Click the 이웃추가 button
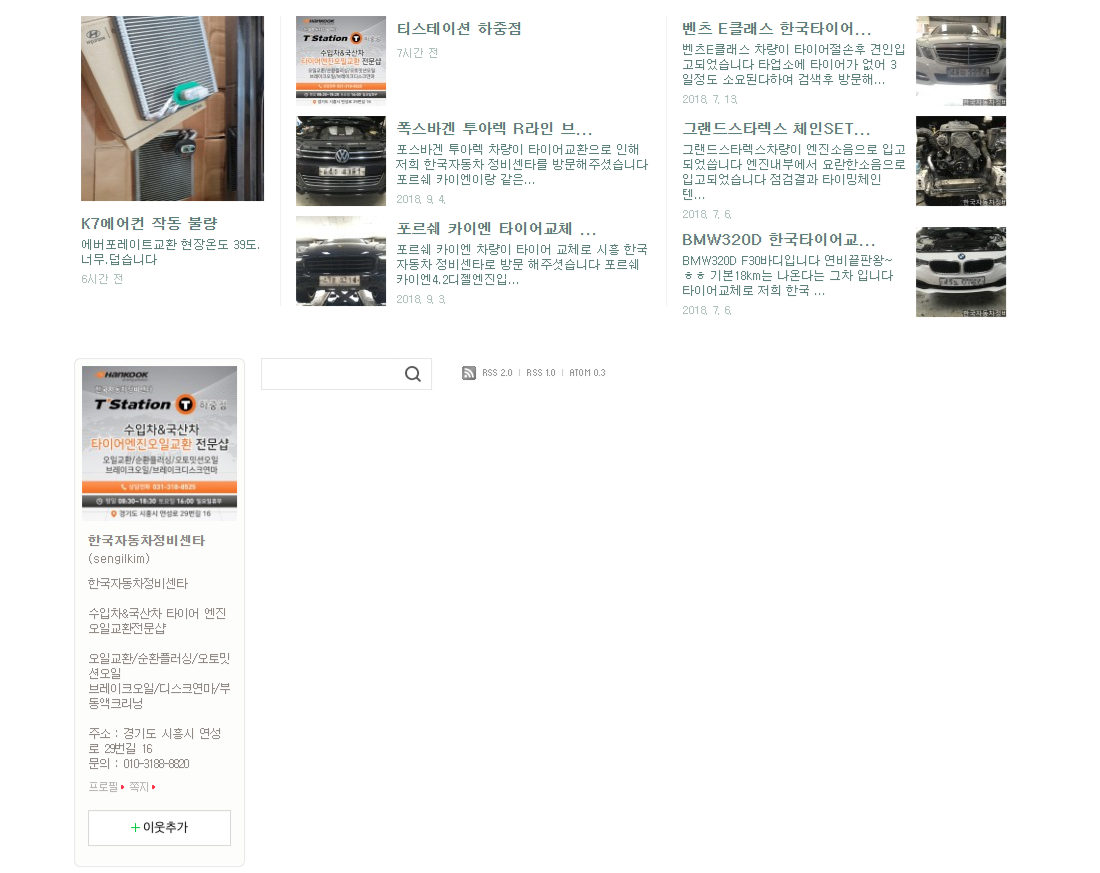 [159, 827]
